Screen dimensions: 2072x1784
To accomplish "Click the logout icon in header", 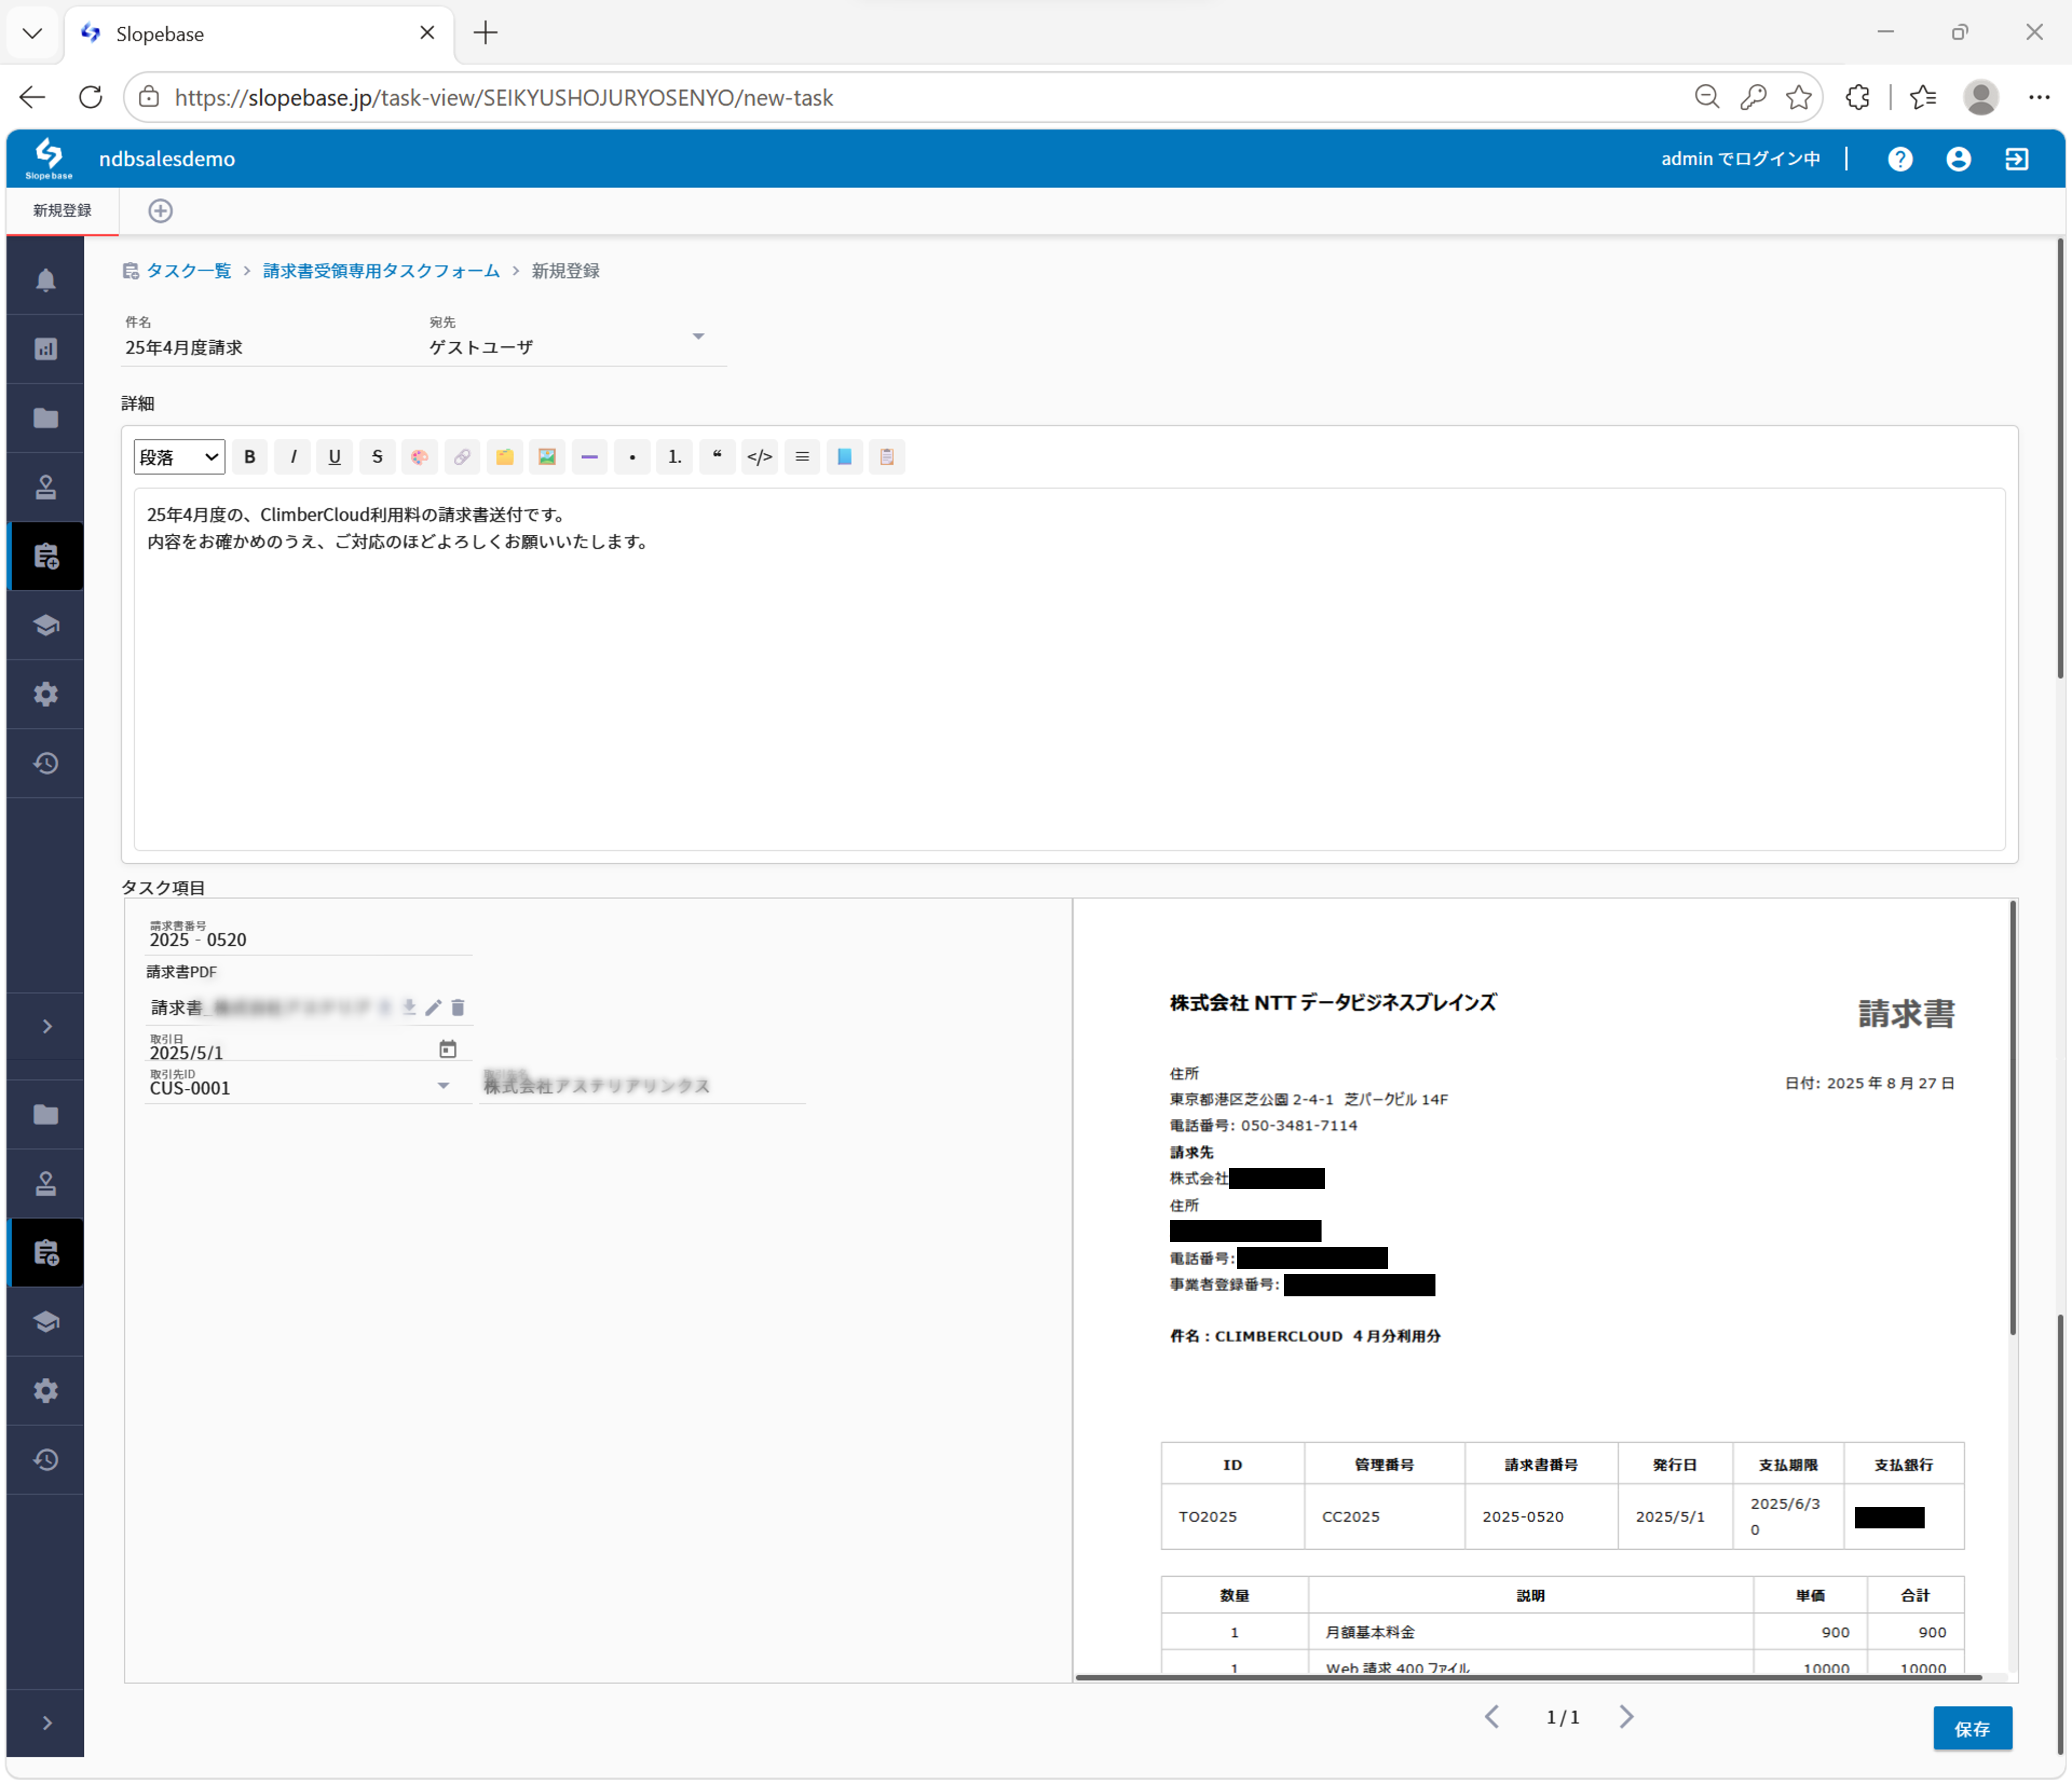I will 2017,159.
